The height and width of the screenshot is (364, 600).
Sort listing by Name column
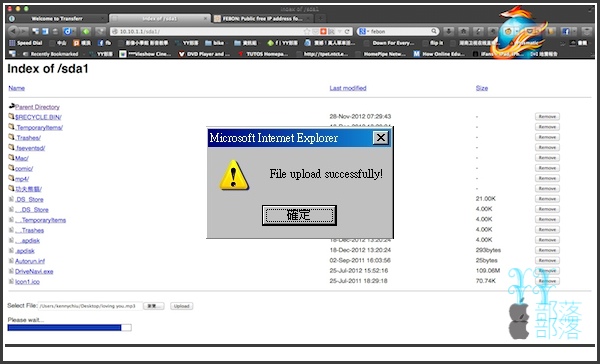pyautogui.click(x=16, y=88)
